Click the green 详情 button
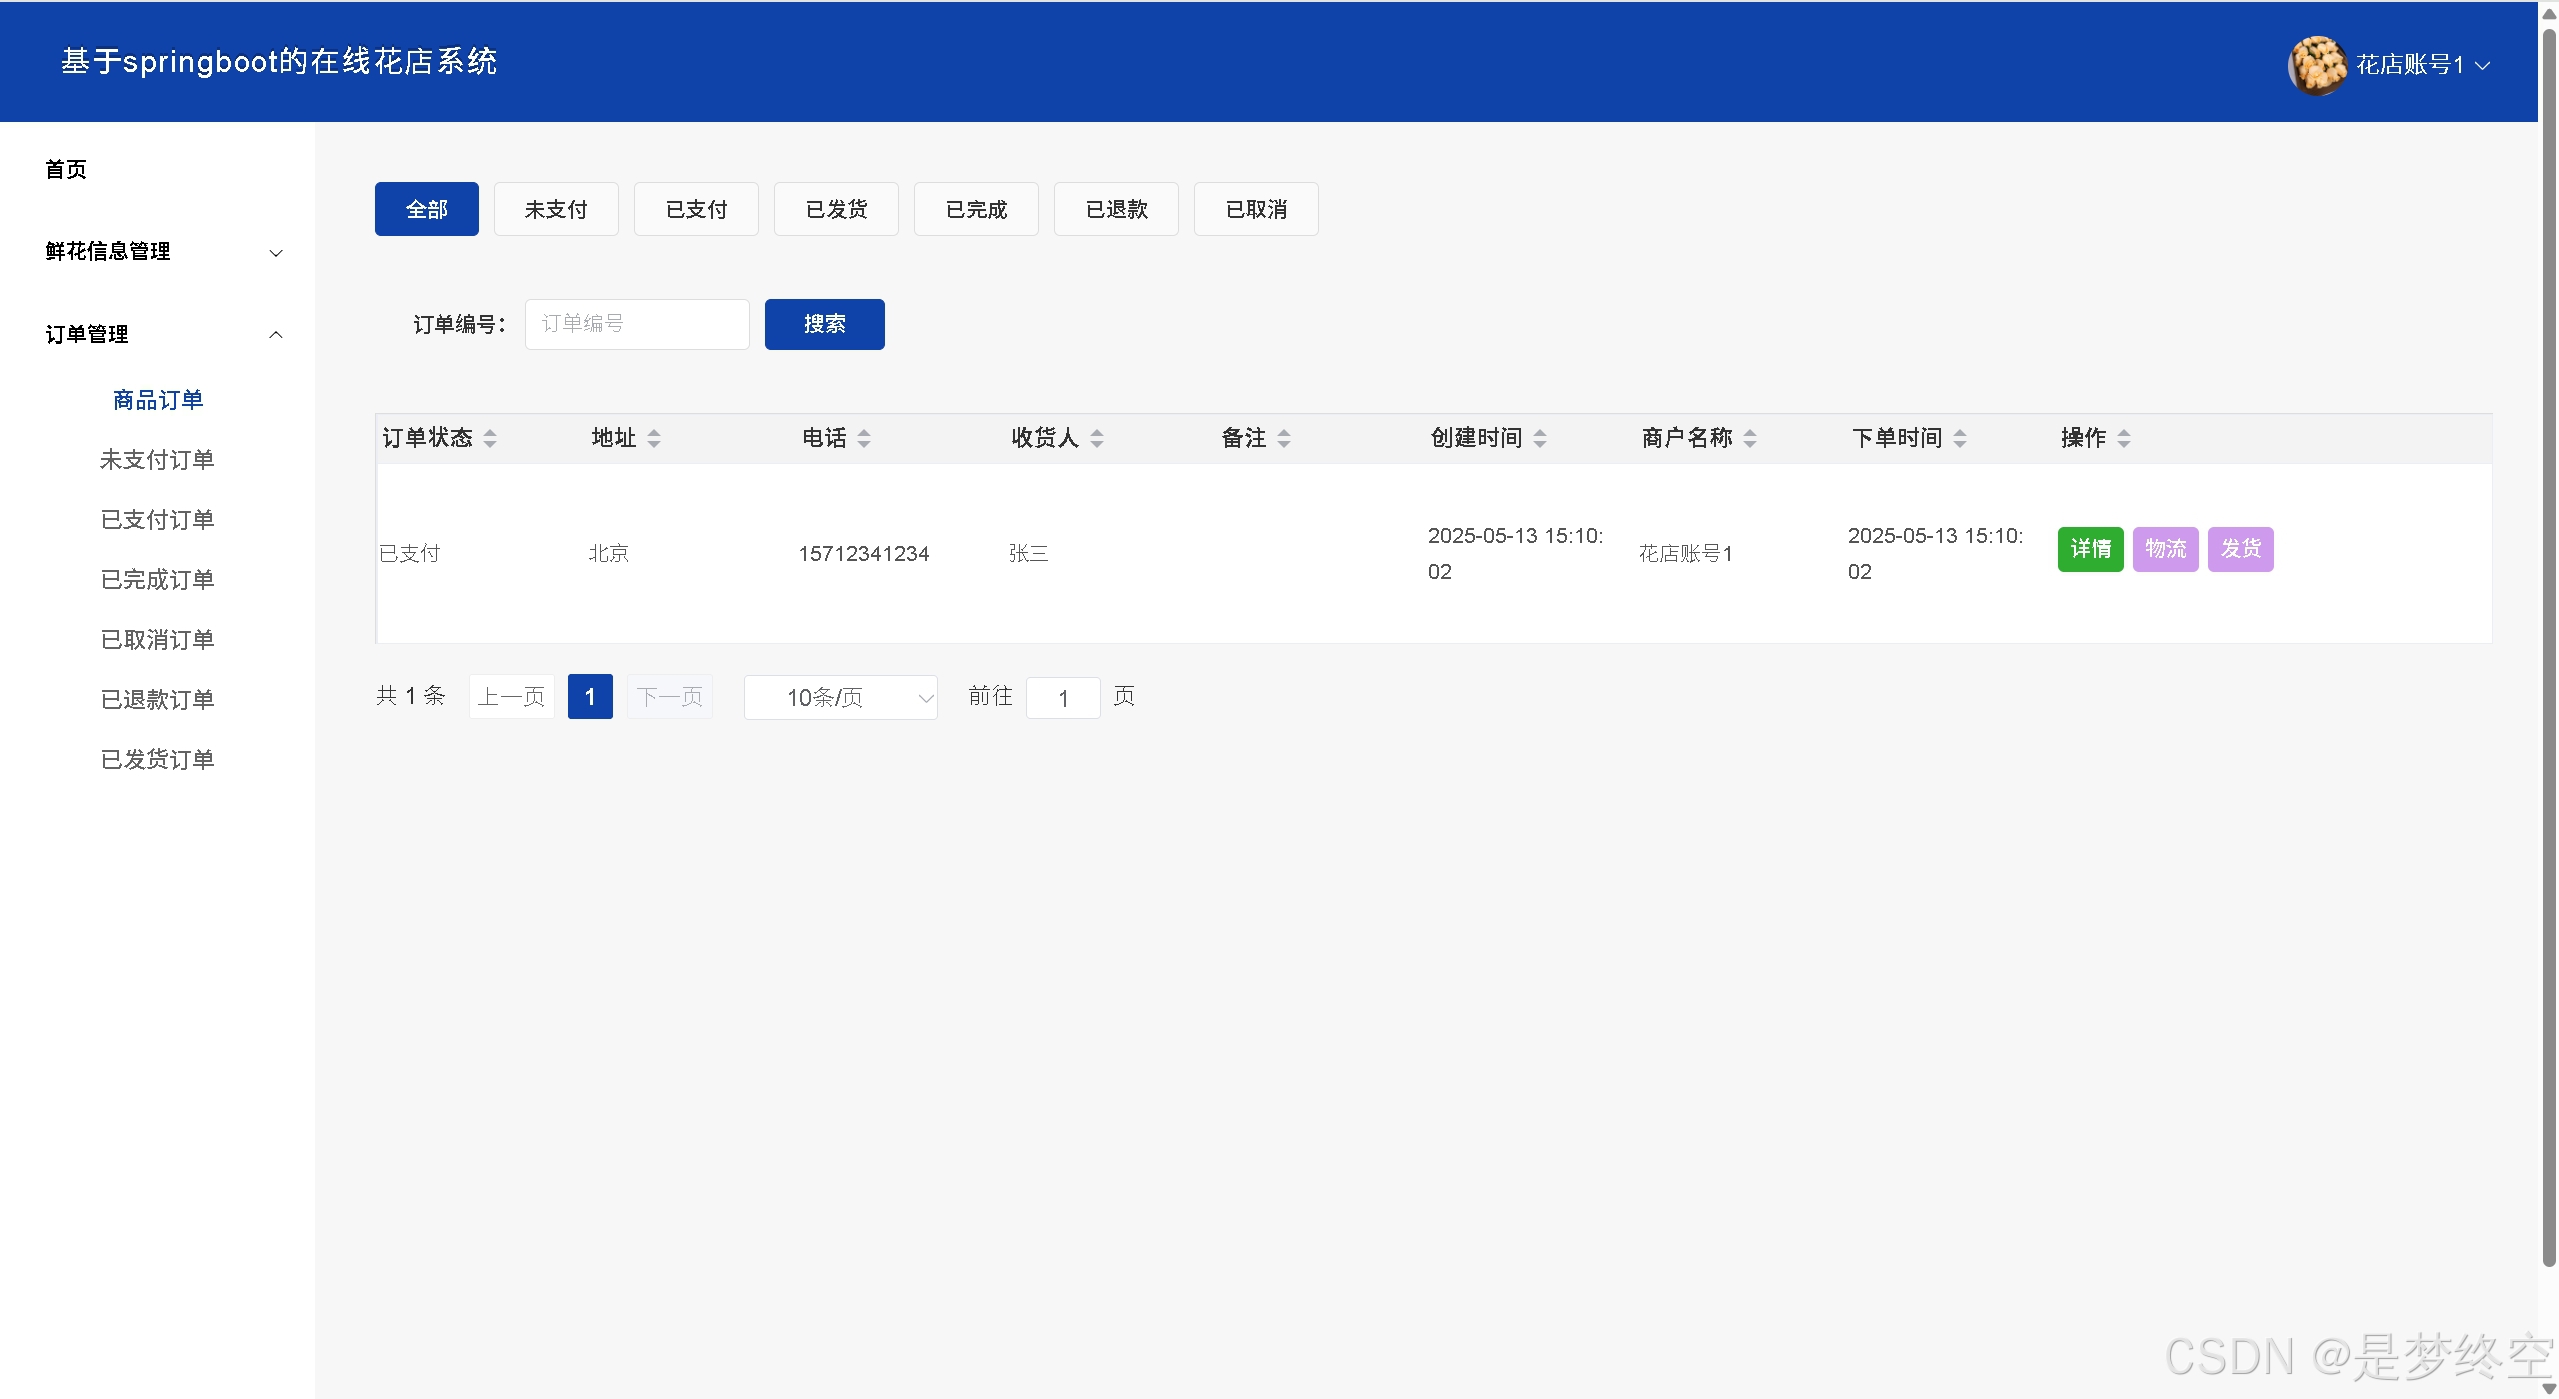2559x1399 pixels. 2091,549
